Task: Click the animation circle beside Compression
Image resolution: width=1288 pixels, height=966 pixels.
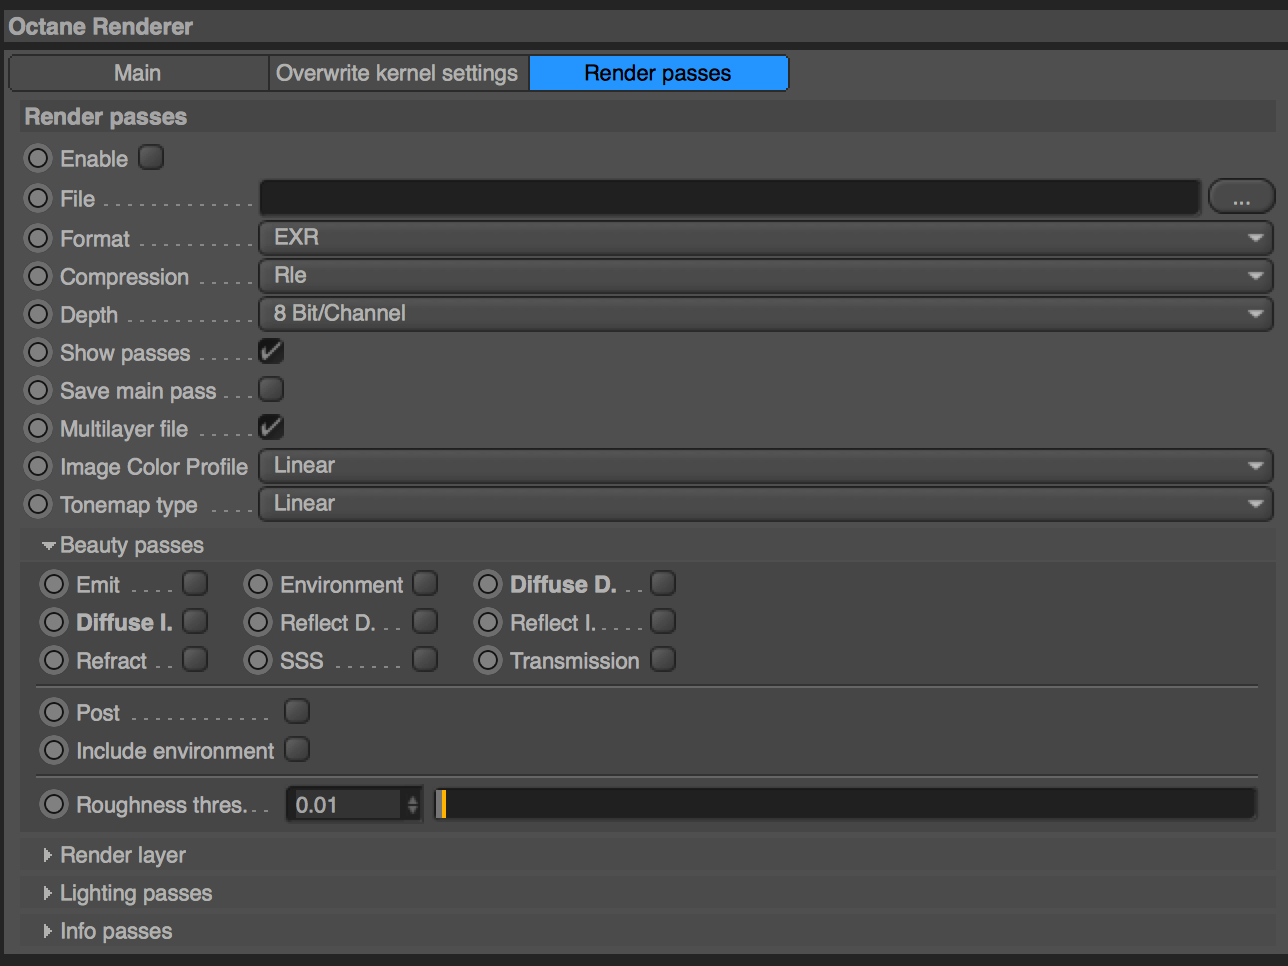Action: point(38,276)
